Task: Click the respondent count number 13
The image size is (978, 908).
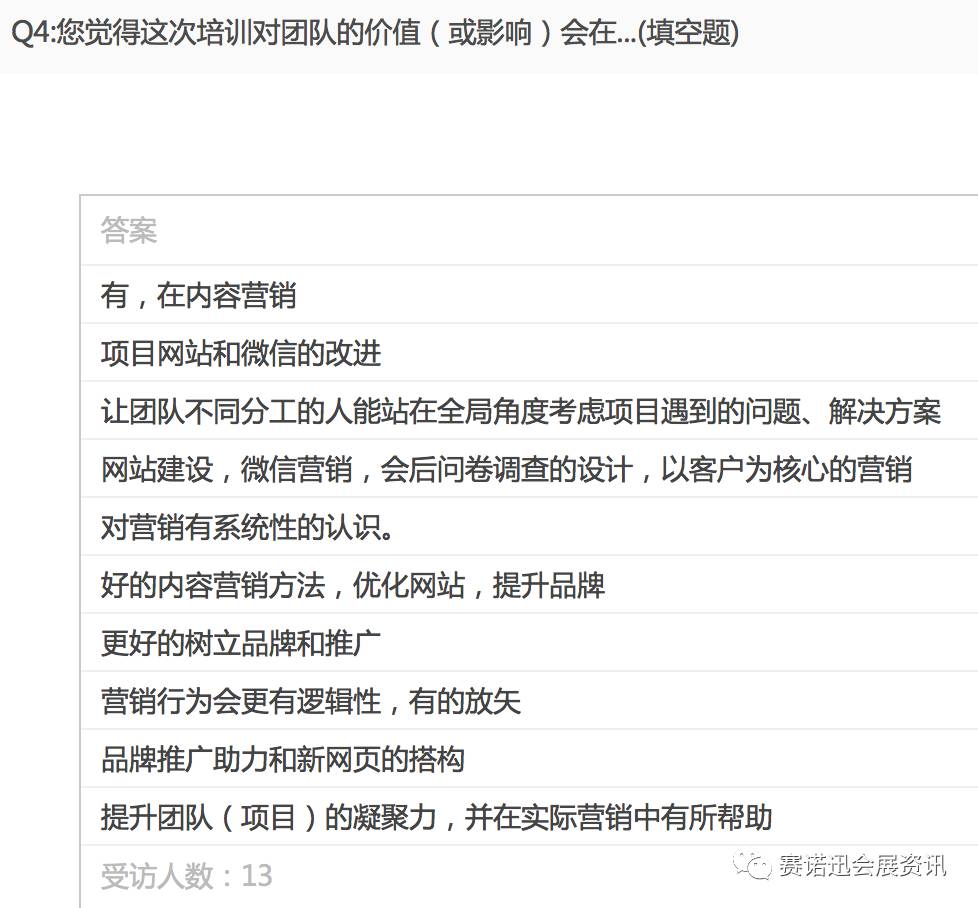Action: tap(256, 876)
